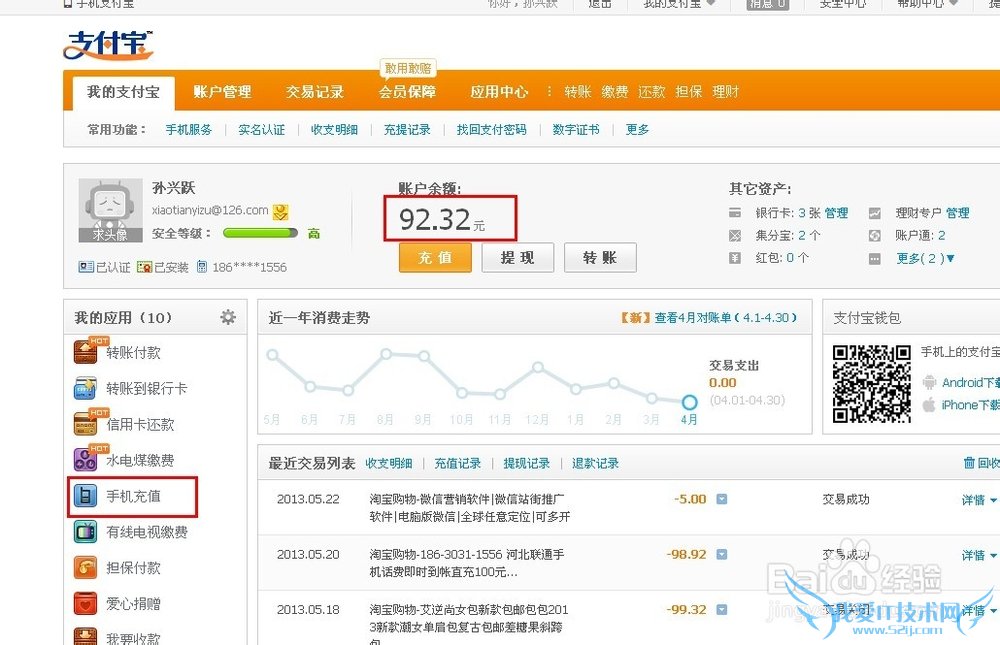1000x645 pixels.
Task: Open the 交易记录 tab
Action: 315,92
